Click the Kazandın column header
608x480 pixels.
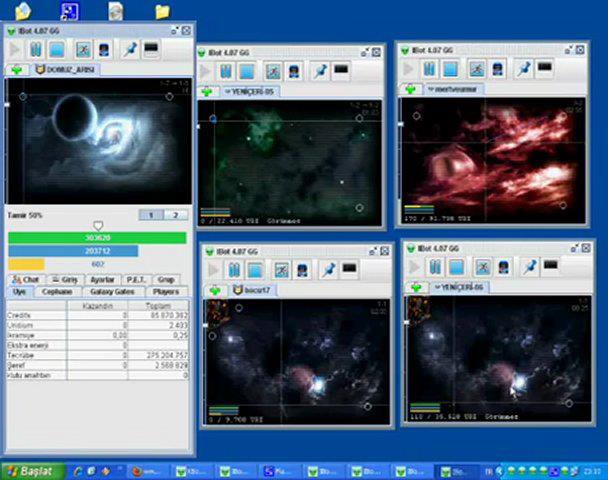[97, 306]
